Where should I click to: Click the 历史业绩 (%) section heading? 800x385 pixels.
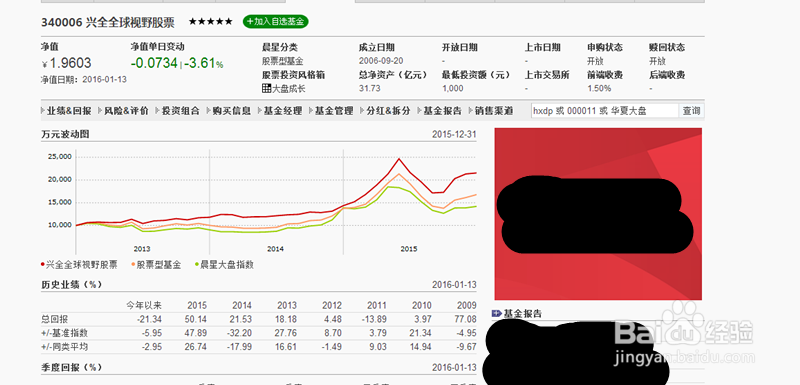click(71, 285)
